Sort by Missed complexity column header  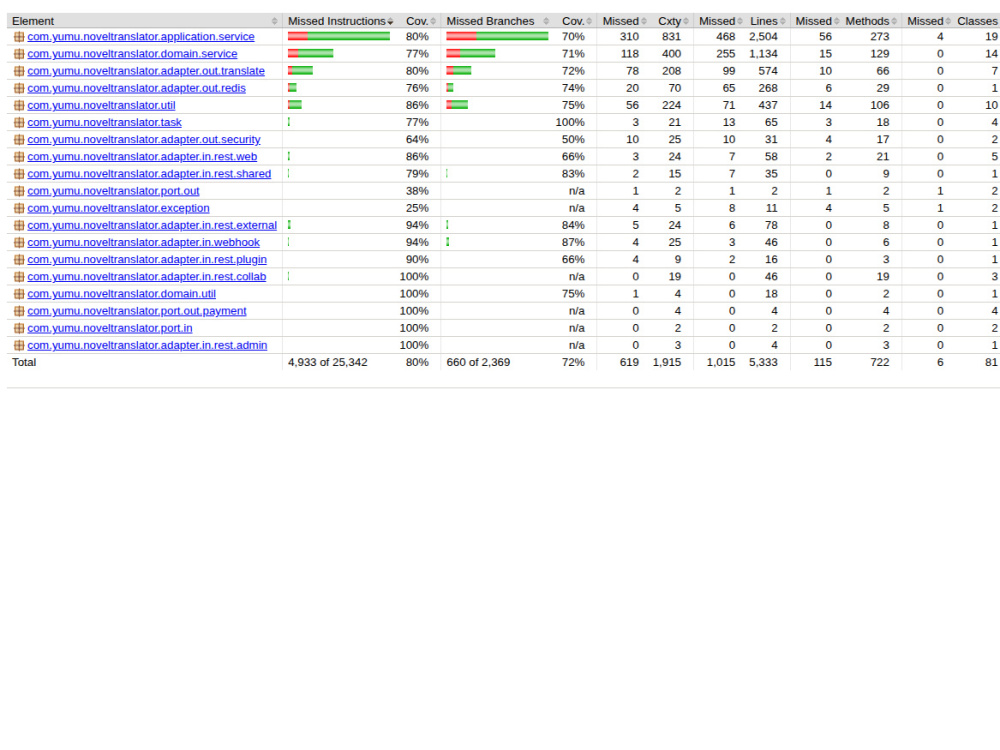[x=624, y=21]
